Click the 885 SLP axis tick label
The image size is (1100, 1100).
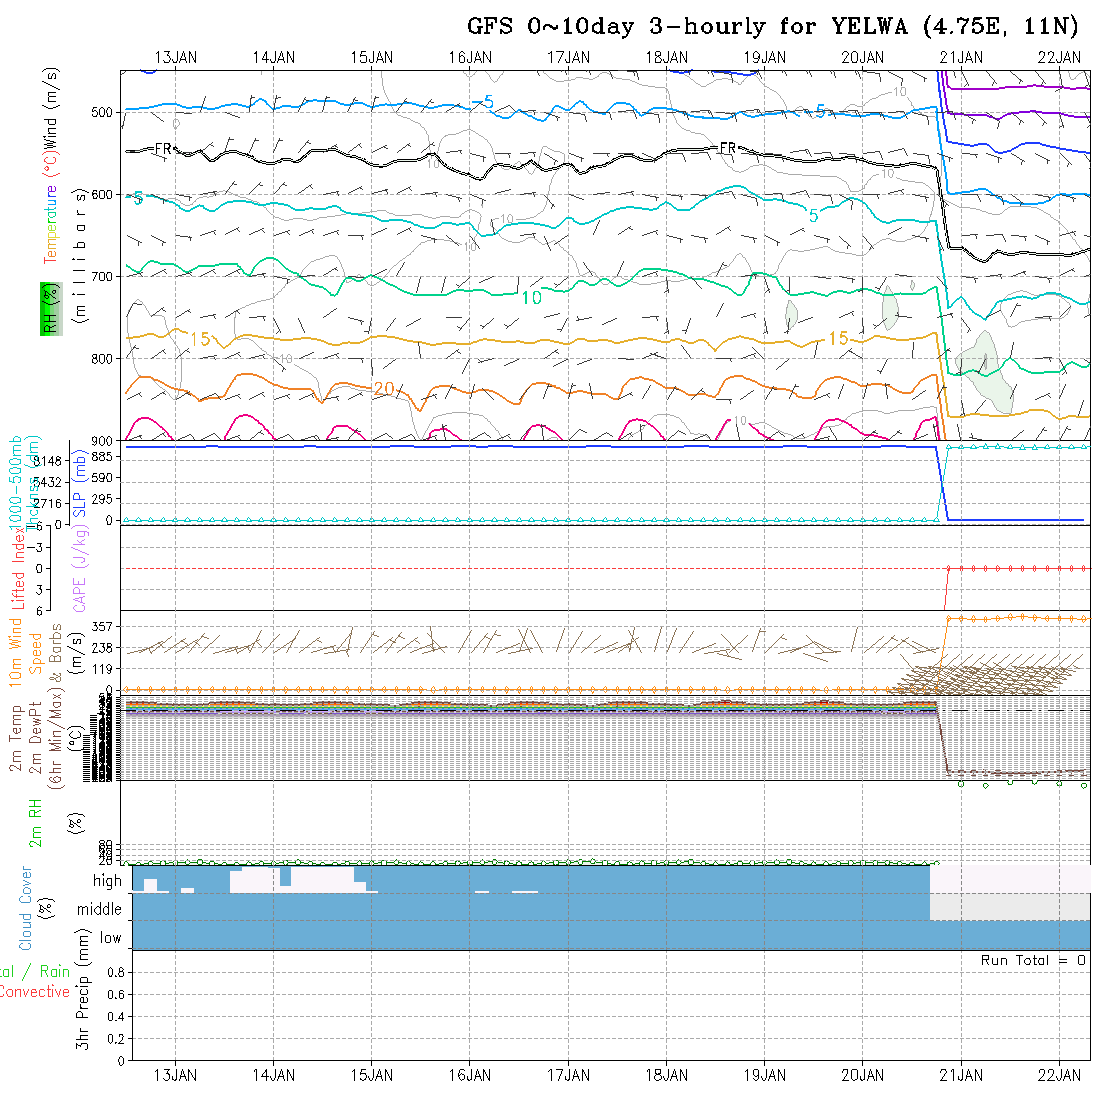point(106,457)
